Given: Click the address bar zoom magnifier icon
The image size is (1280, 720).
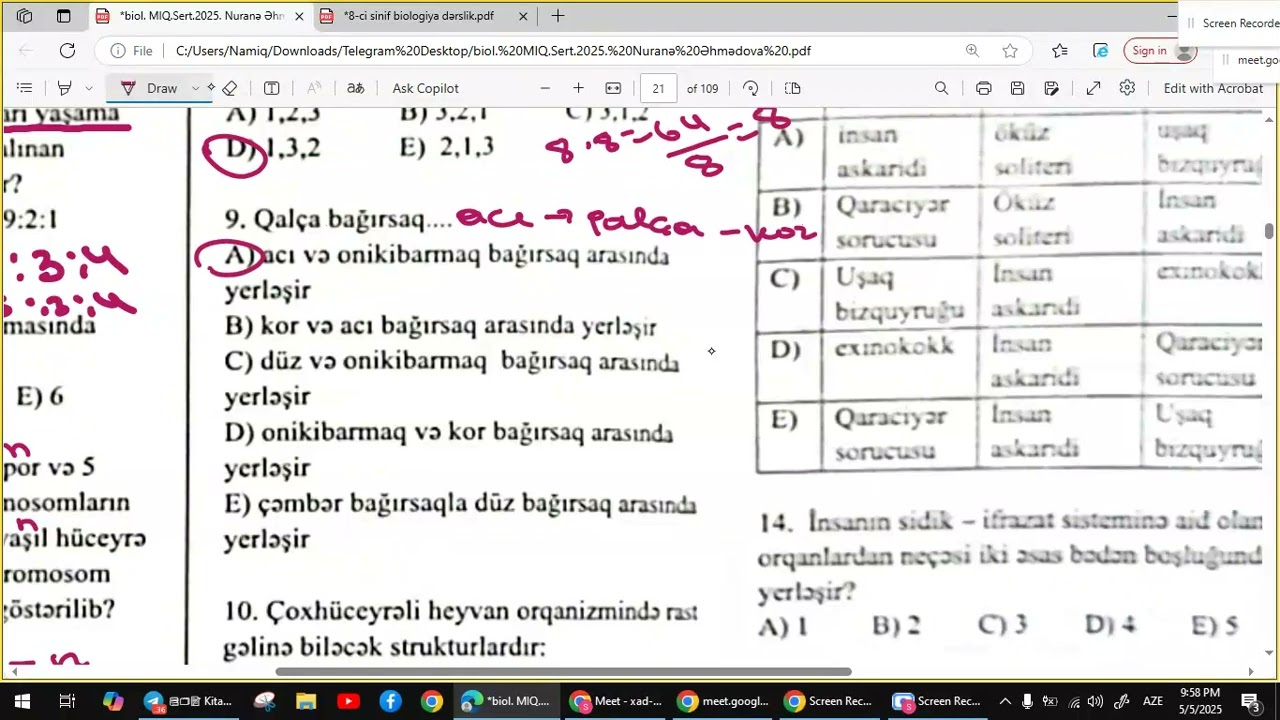Looking at the screenshot, I should click(972, 51).
